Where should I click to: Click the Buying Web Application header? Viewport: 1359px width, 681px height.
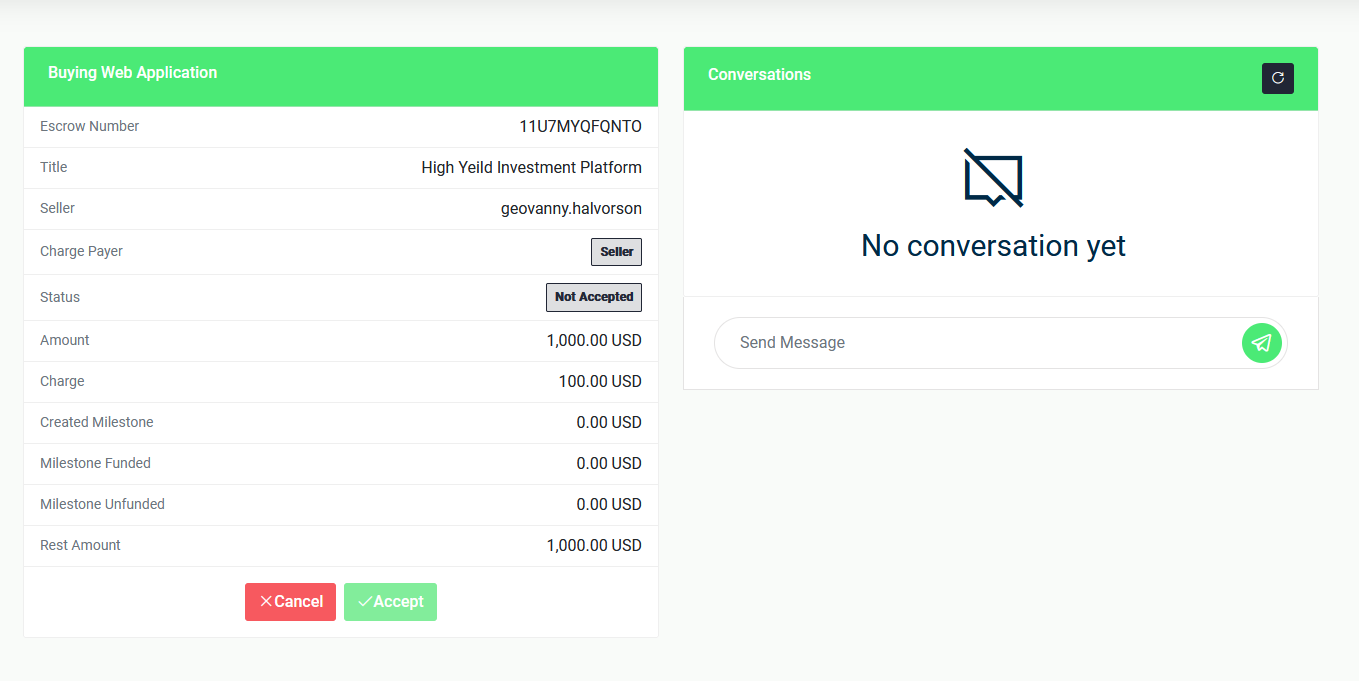(132, 73)
